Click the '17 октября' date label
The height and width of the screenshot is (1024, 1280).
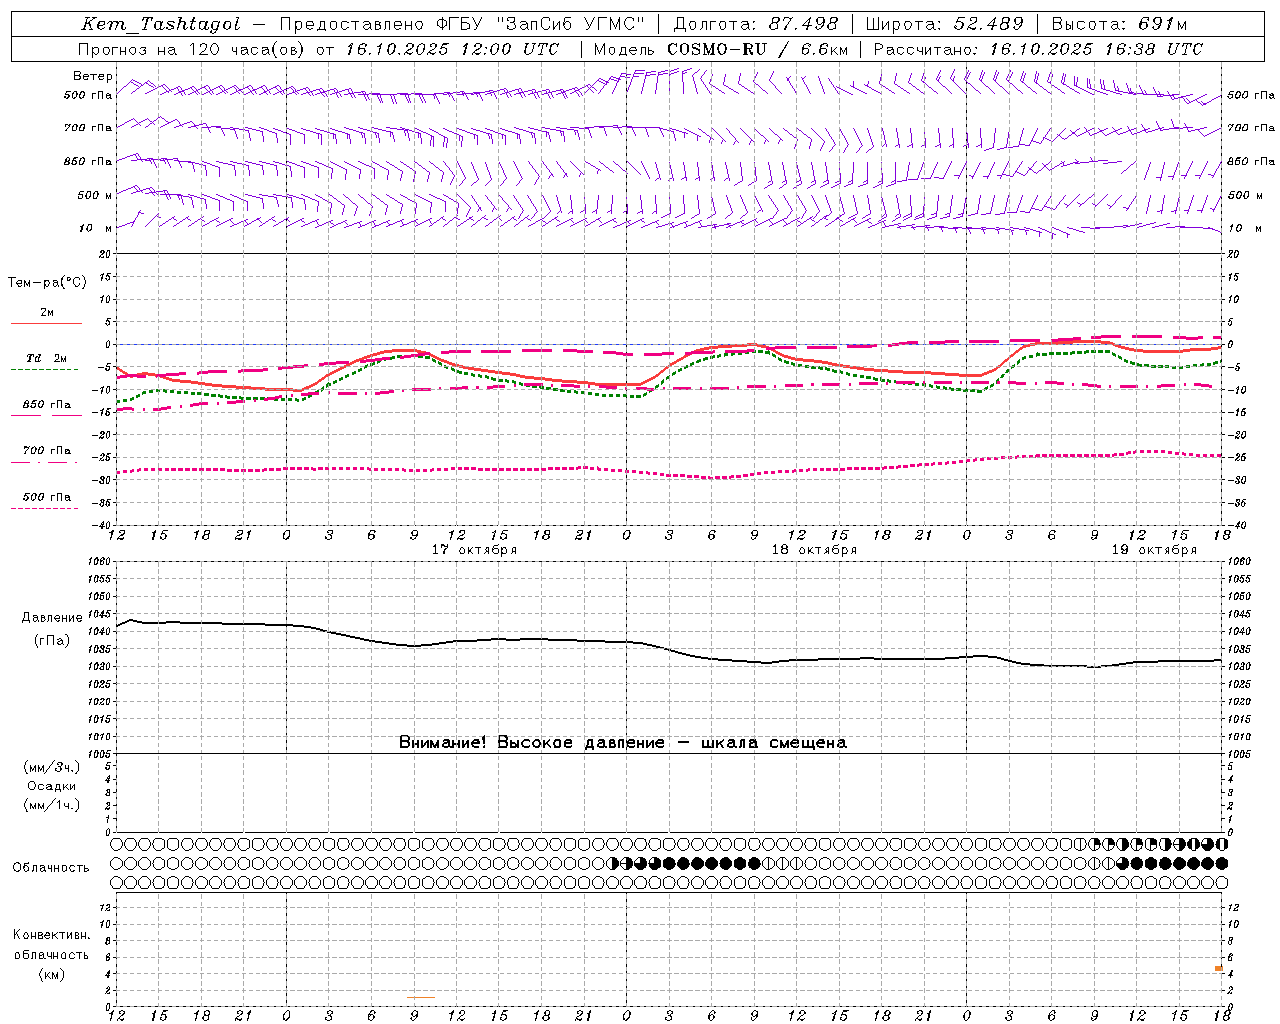[474, 550]
